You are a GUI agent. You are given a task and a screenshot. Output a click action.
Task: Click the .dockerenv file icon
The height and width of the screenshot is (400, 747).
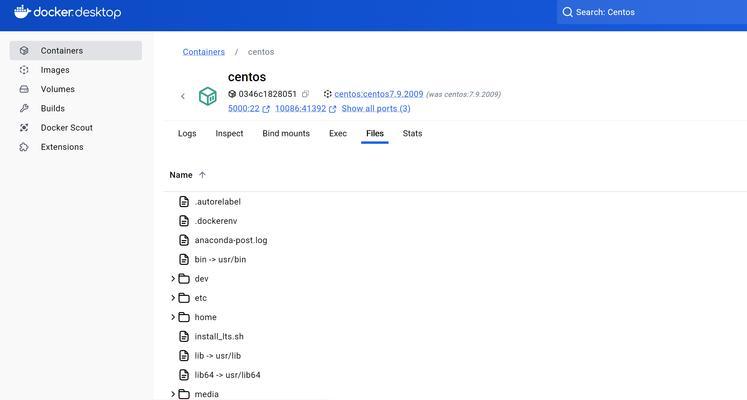(x=184, y=221)
